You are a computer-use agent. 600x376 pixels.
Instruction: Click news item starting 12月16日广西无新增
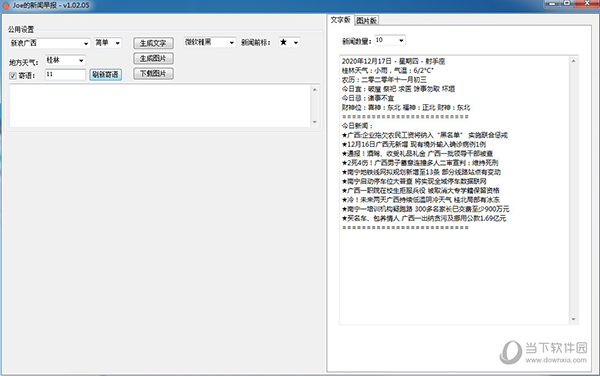point(414,144)
